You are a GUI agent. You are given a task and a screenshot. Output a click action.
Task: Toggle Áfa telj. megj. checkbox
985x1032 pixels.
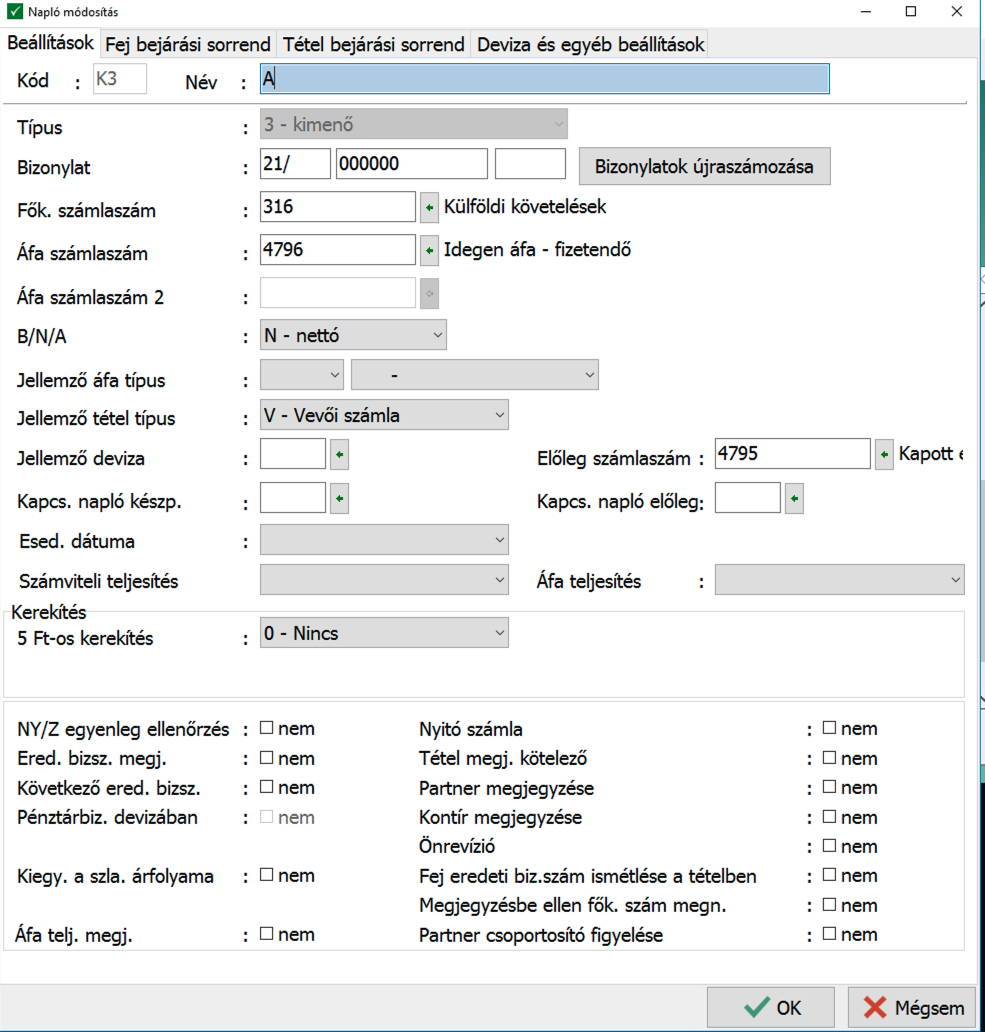pyautogui.click(x=266, y=933)
